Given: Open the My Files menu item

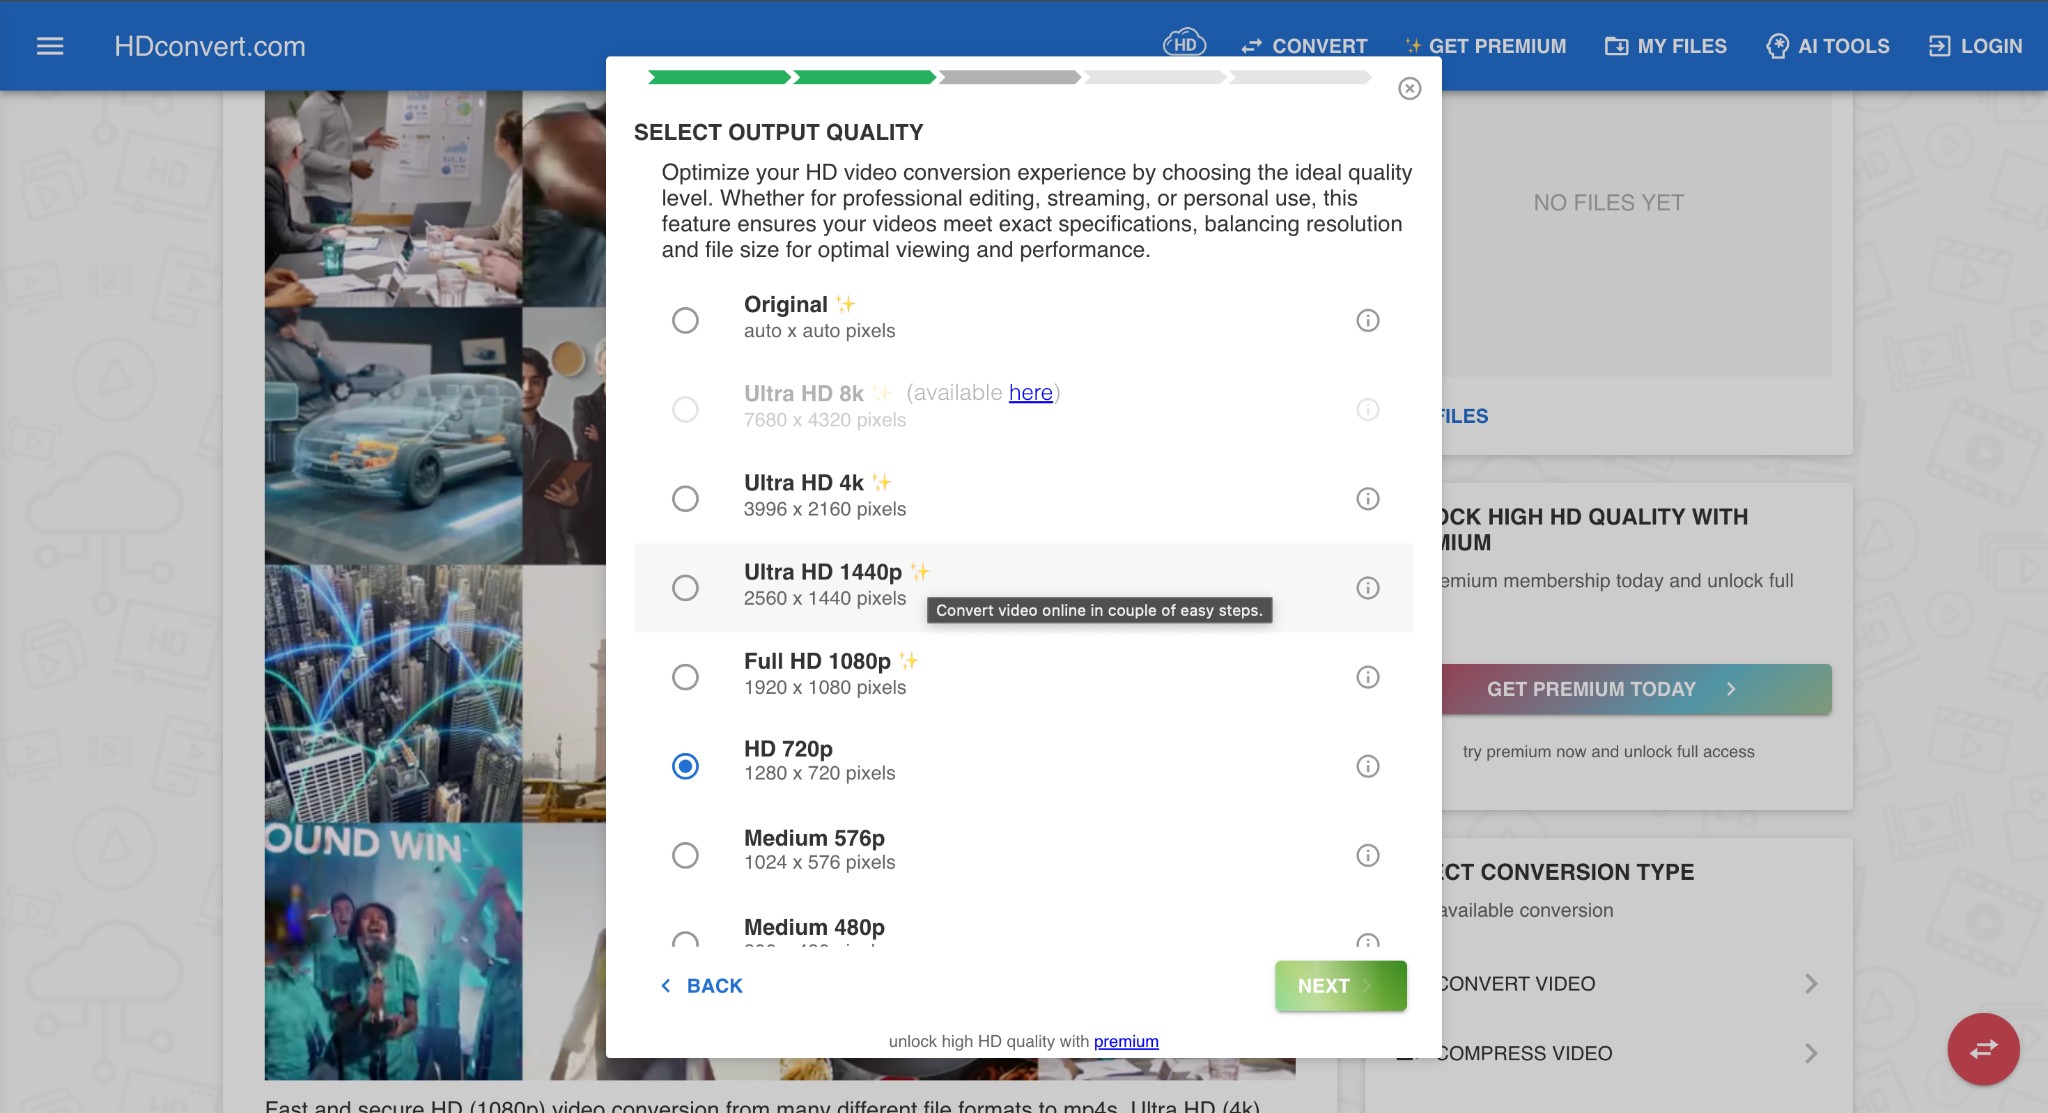Looking at the screenshot, I should point(1666,46).
